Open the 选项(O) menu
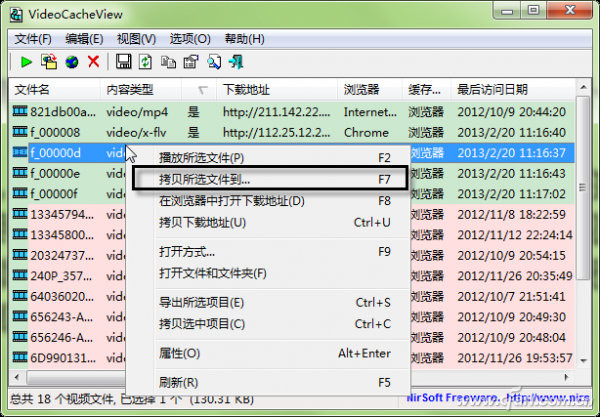The image size is (600, 417). 190,39
